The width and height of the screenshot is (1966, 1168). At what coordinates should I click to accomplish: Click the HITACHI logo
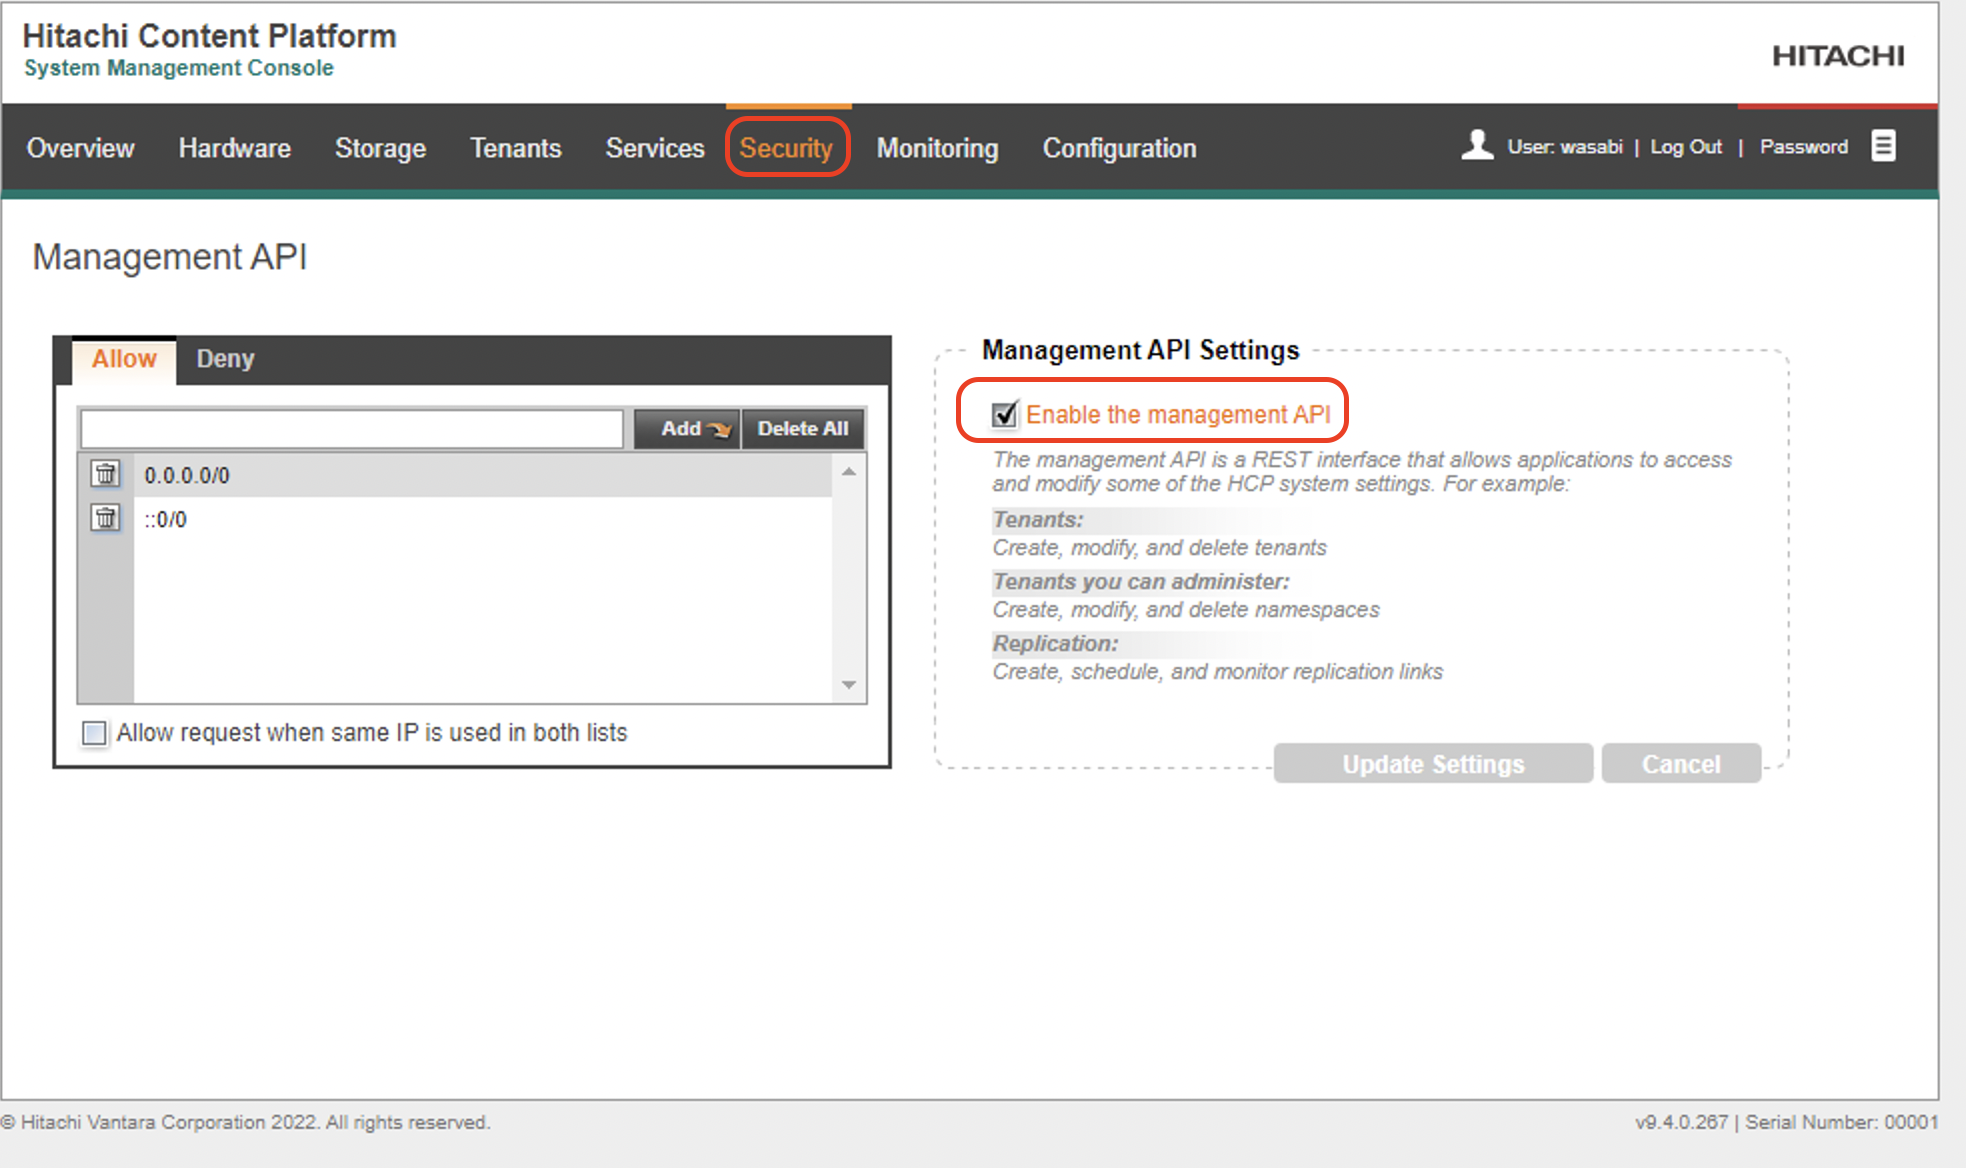coord(1838,56)
